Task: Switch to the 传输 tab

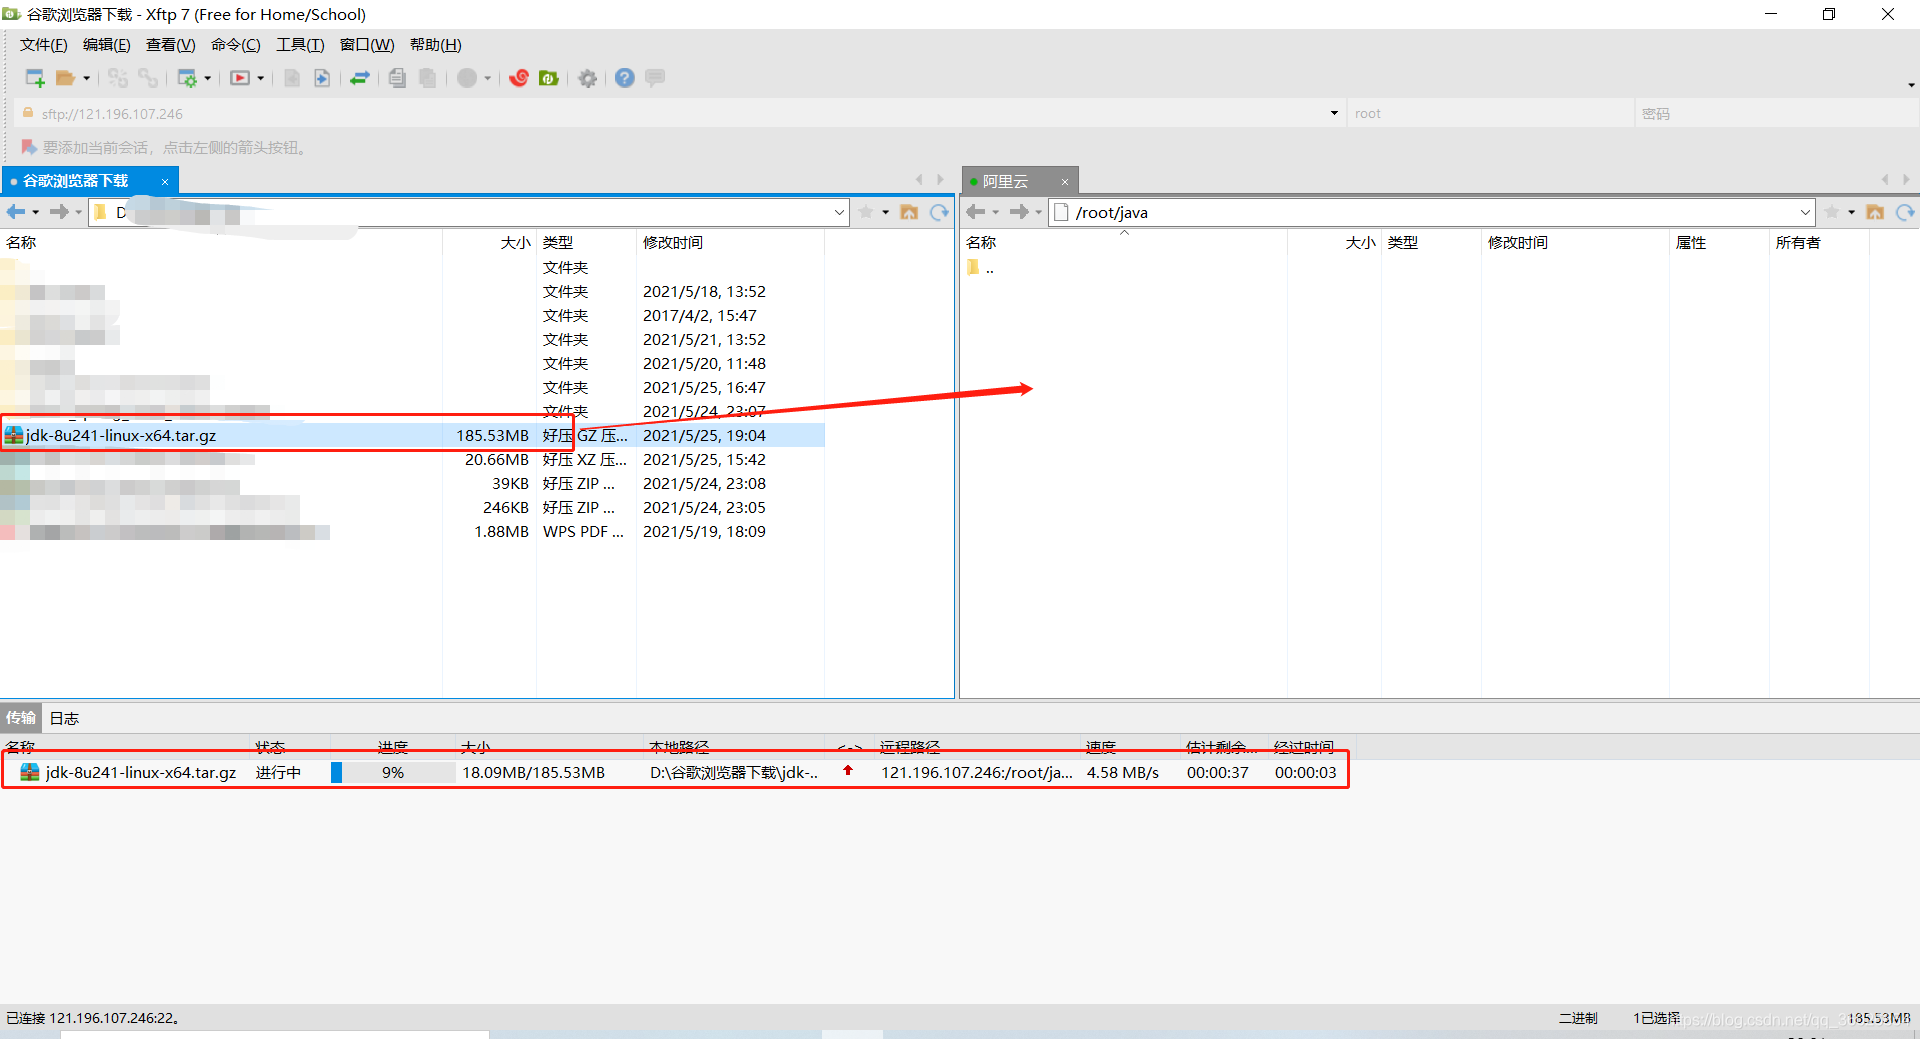Action: click(20, 718)
